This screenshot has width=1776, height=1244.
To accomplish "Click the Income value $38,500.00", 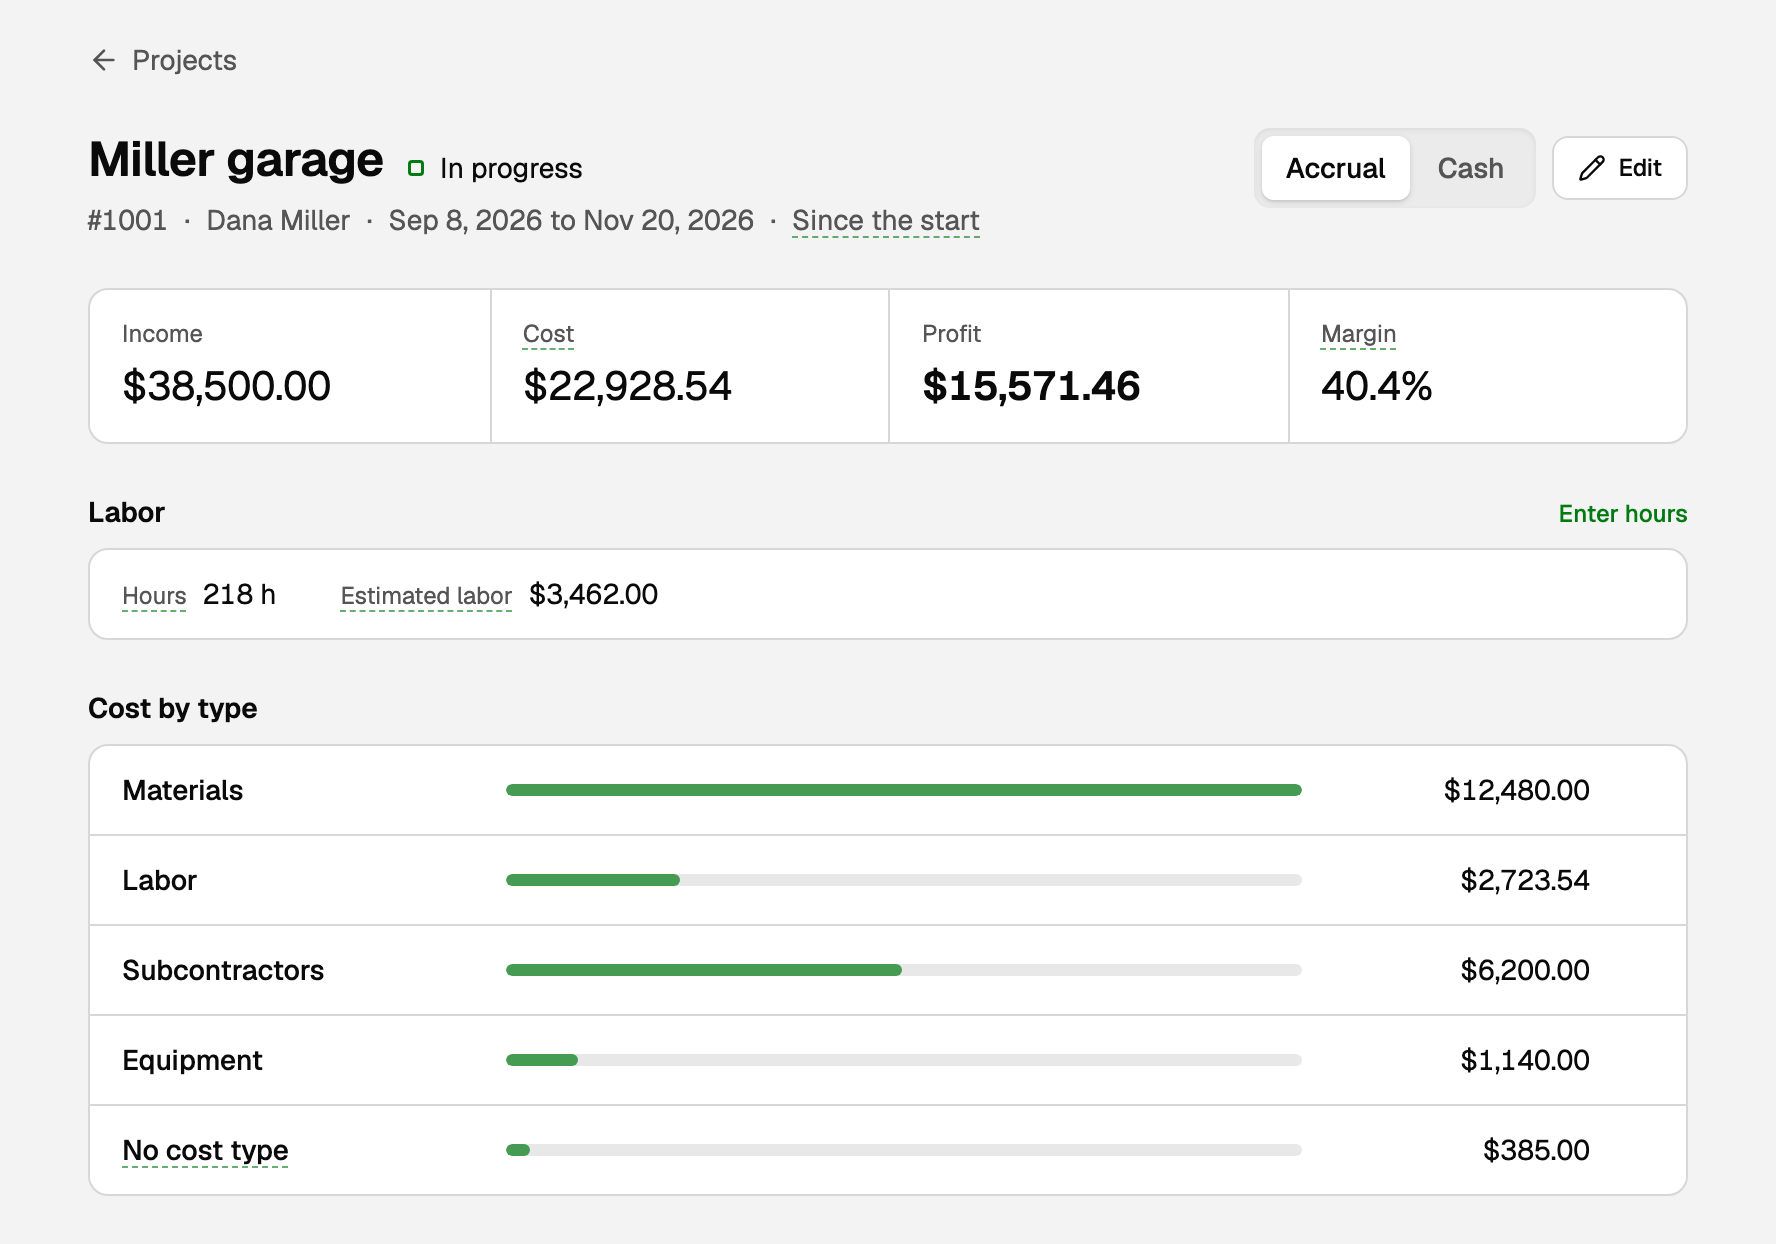I will 226,386.
